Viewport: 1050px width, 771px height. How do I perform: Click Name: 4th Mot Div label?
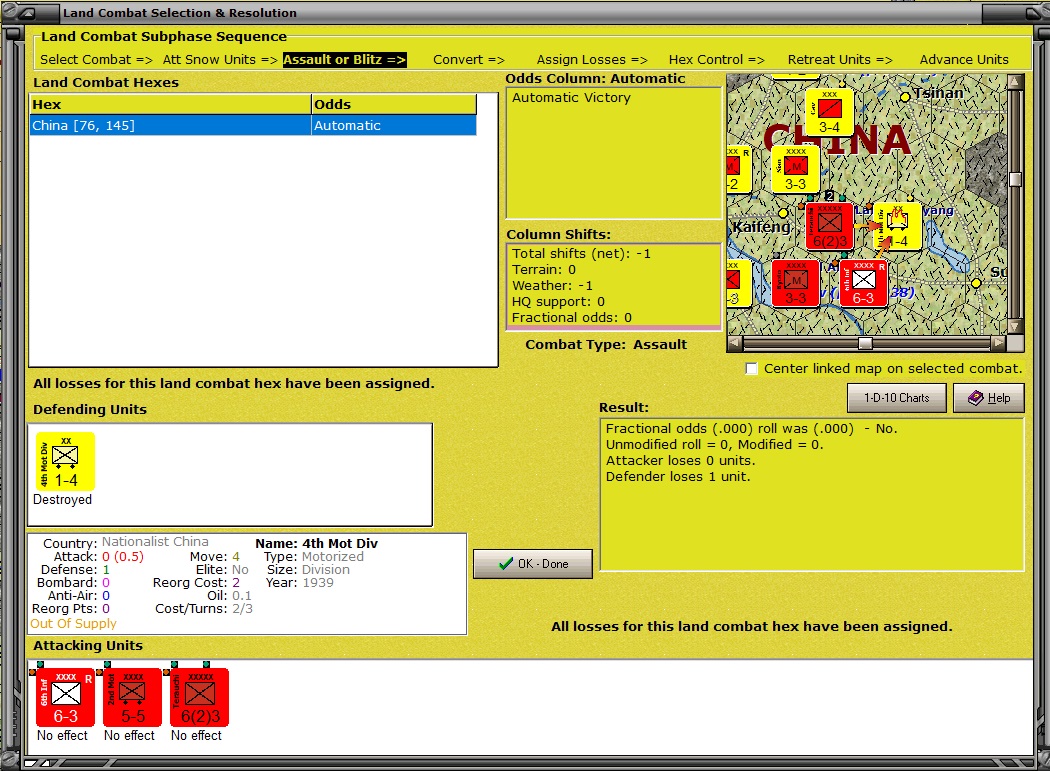[316, 543]
